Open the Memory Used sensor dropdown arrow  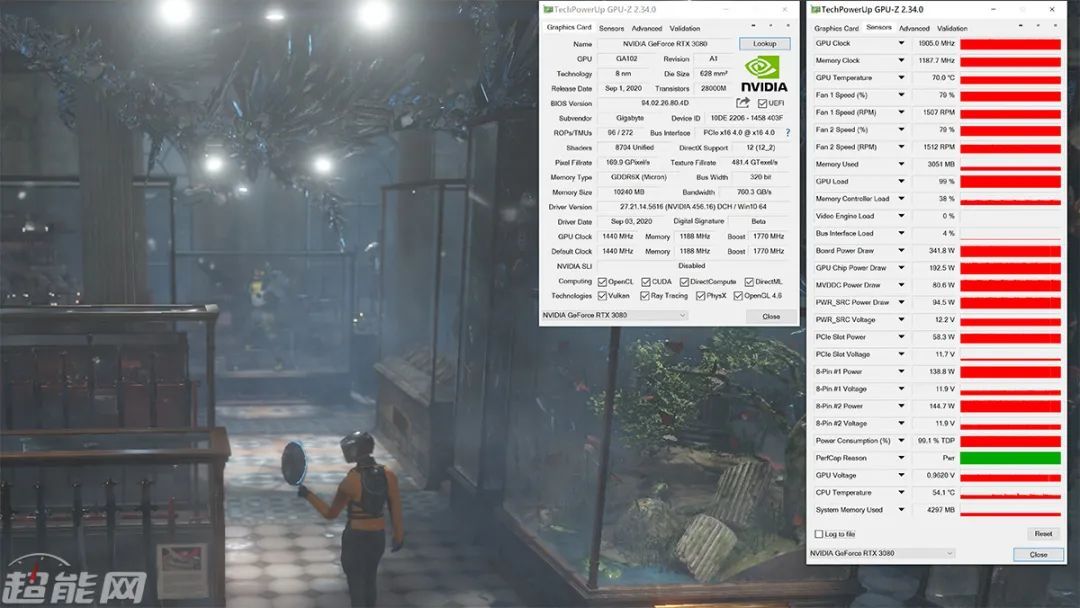(x=901, y=164)
